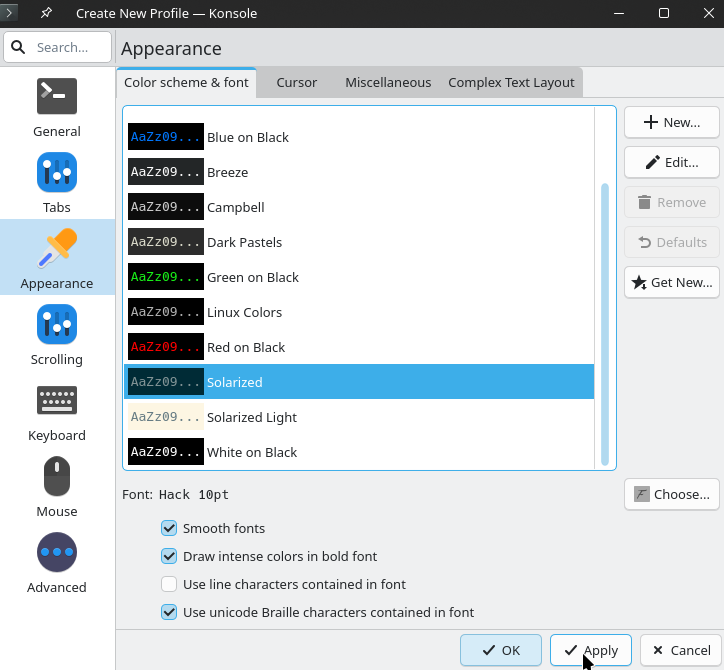Viewport: 724px width, 670px height.
Task: Select the Red on Black color scheme
Action: [359, 347]
